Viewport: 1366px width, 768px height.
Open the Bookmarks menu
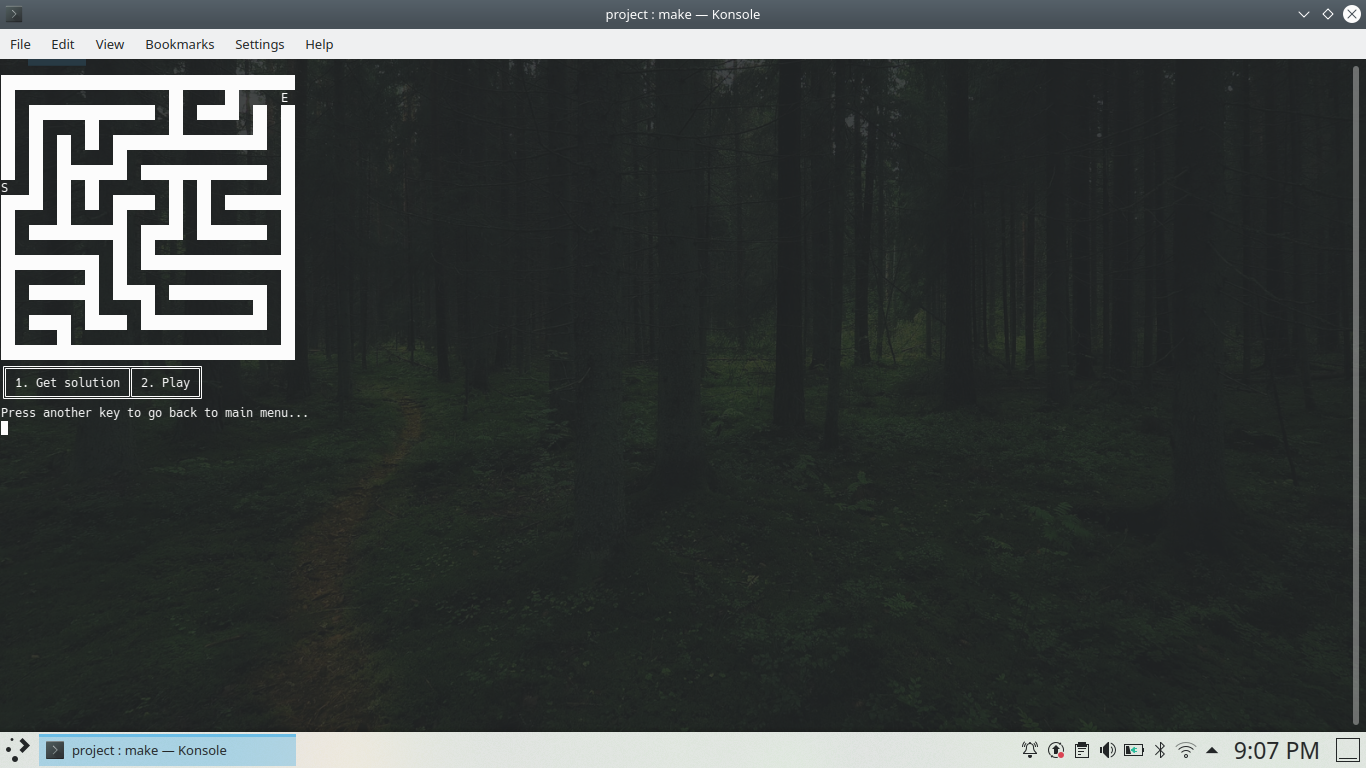coord(180,44)
